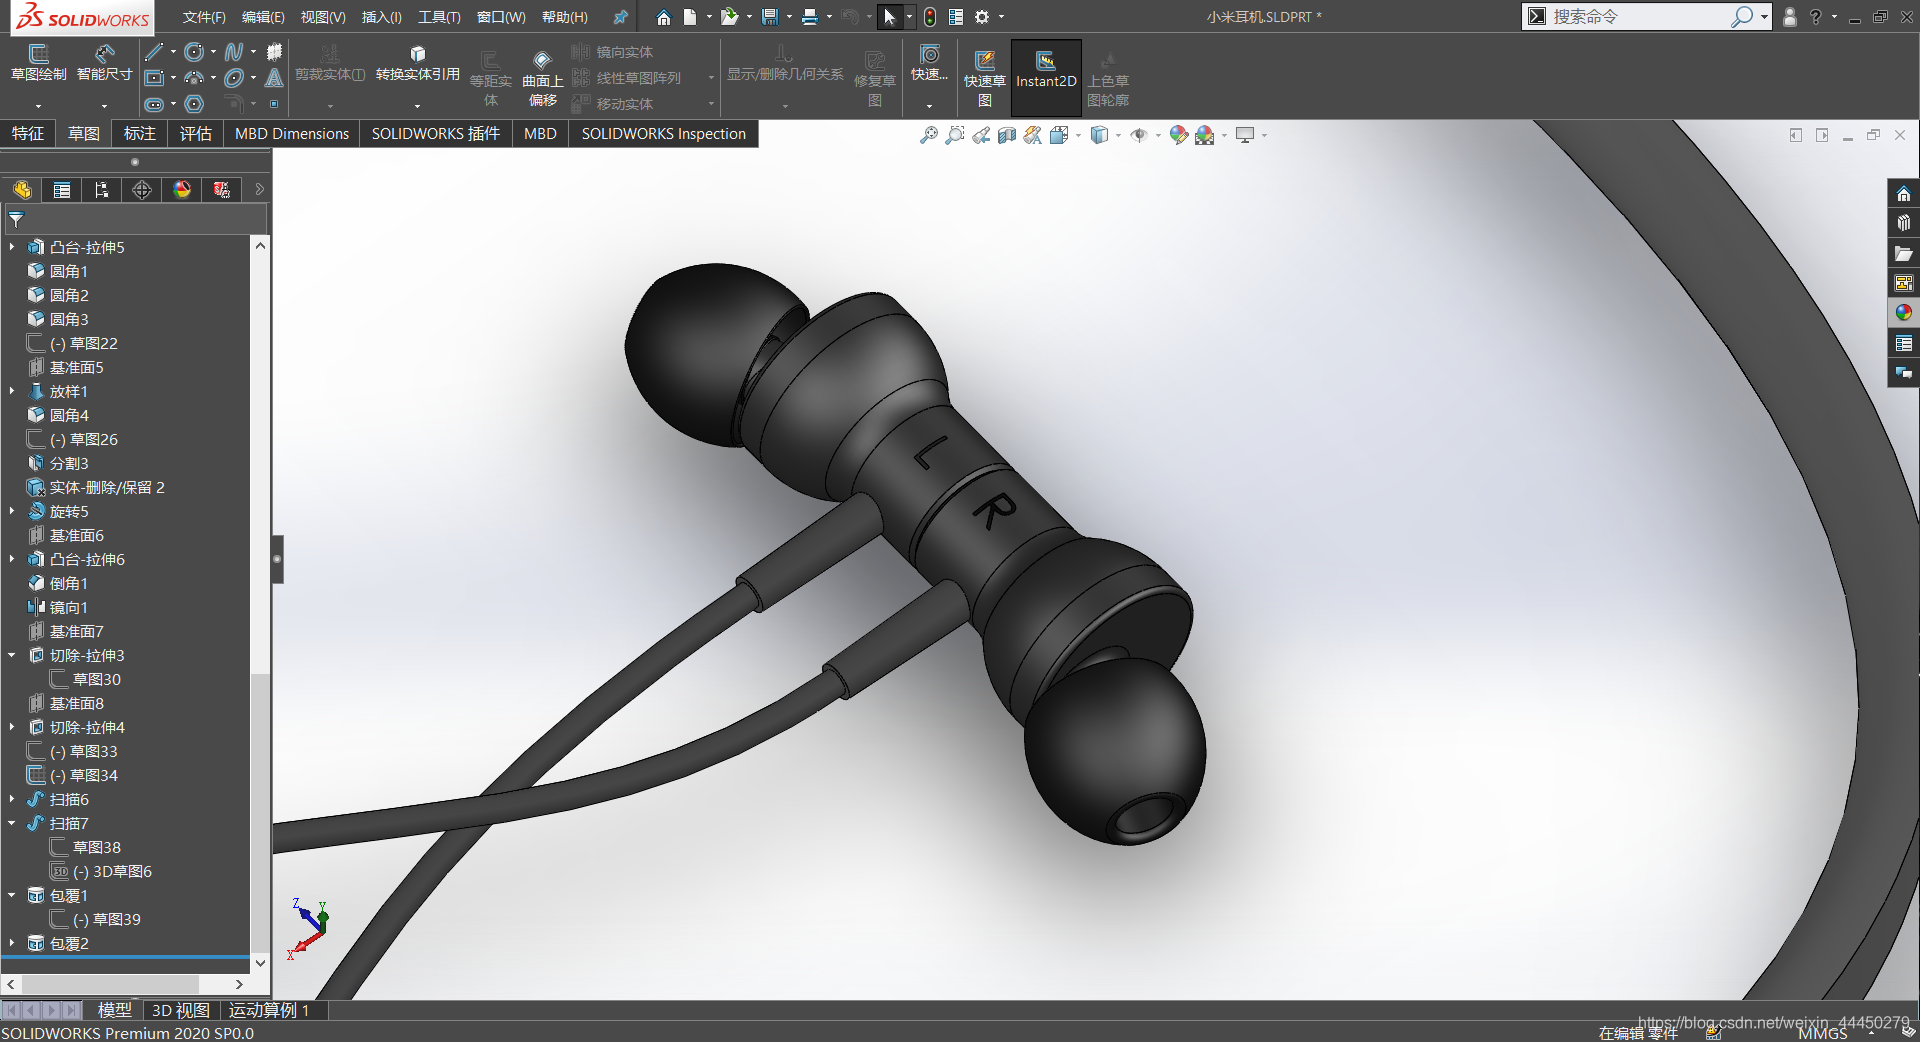Open the 文件(F) menu
This screenshot has width=1920, height=1042.
[x=204, y=17]
